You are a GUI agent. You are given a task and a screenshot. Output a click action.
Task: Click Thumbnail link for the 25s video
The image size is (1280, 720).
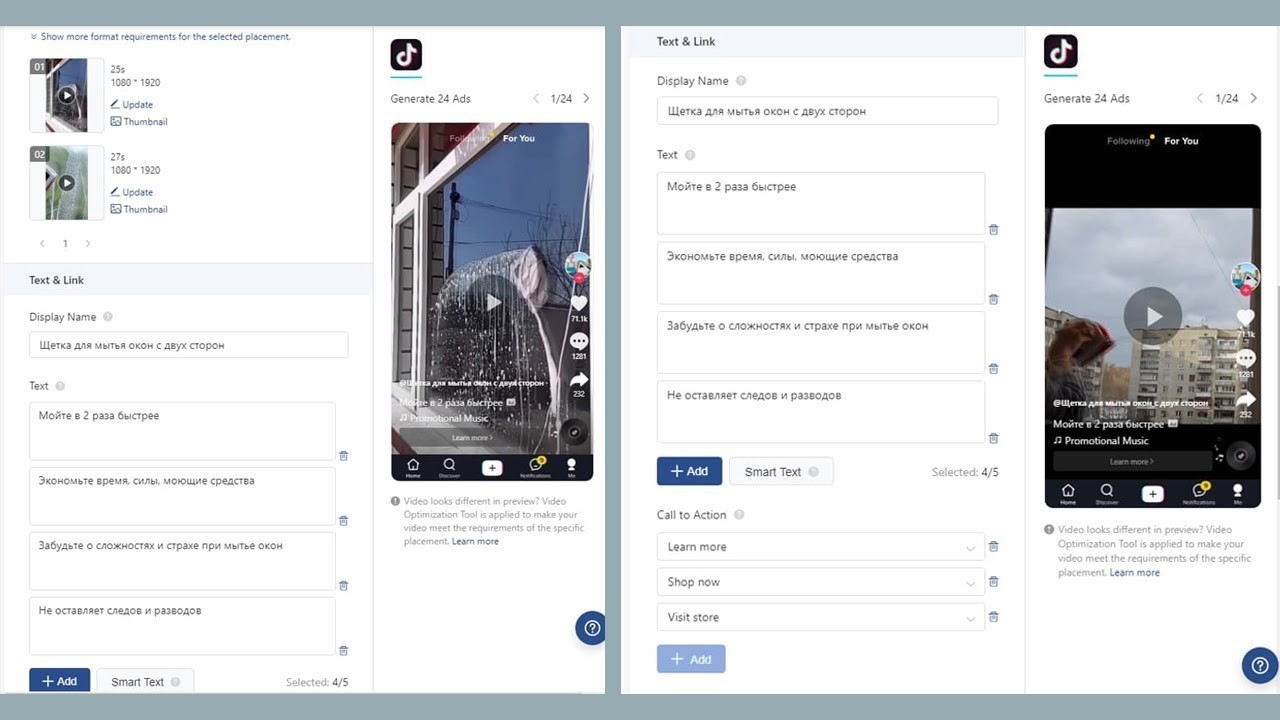[139, 122]
